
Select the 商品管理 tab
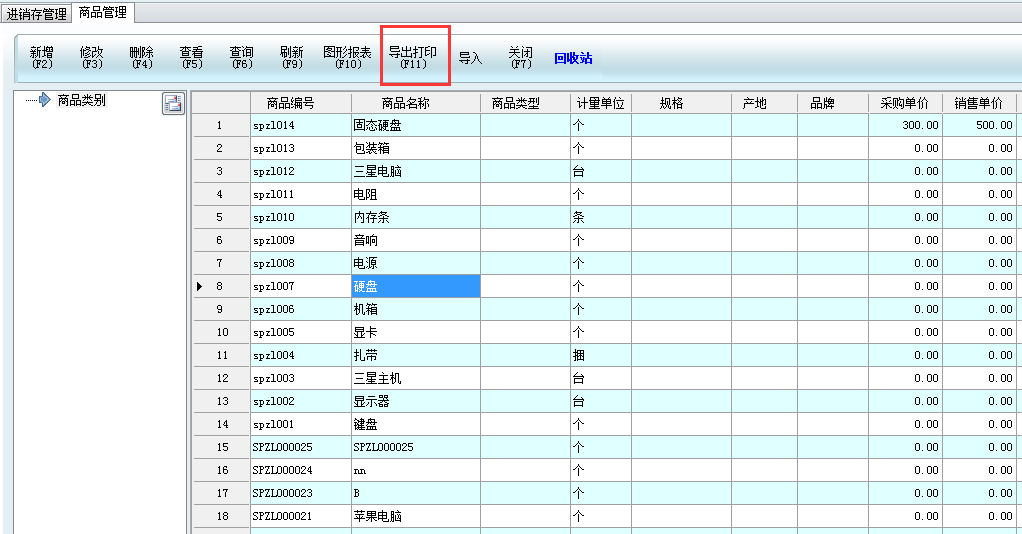[x=104, y=13]
